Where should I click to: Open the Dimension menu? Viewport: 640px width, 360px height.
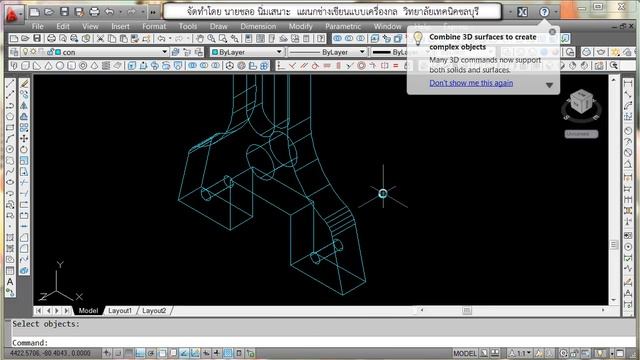(x=258, y=27)
